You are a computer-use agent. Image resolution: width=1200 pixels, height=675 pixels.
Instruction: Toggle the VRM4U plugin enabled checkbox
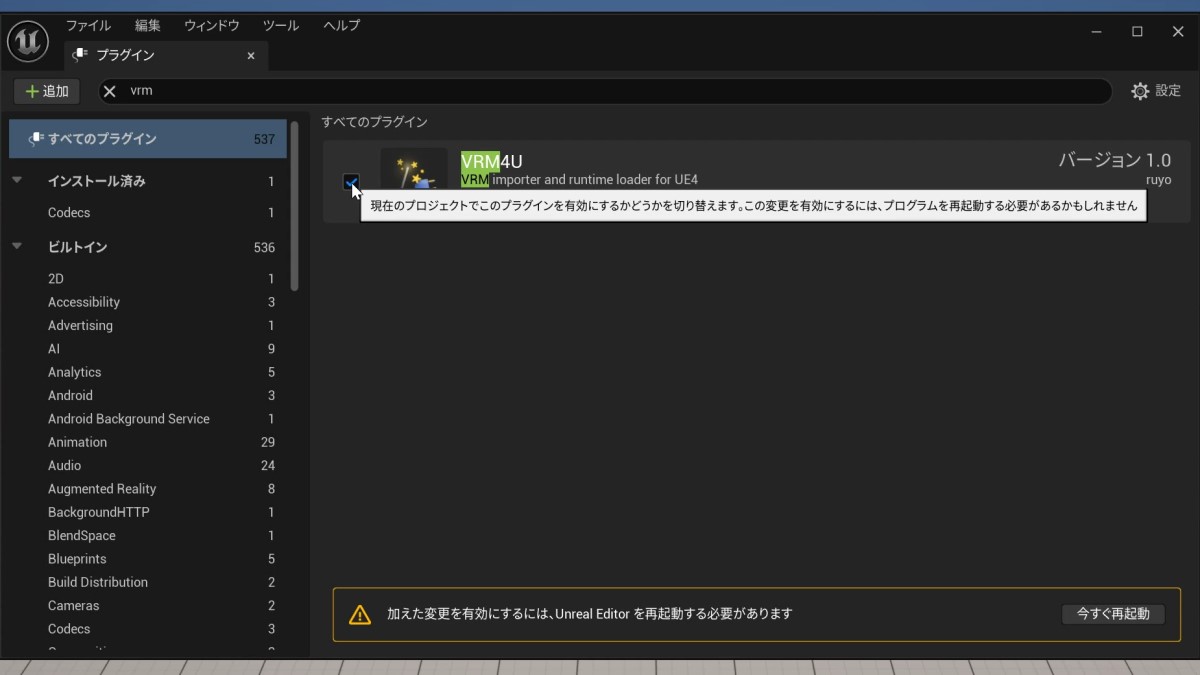[x=351, y=182]
